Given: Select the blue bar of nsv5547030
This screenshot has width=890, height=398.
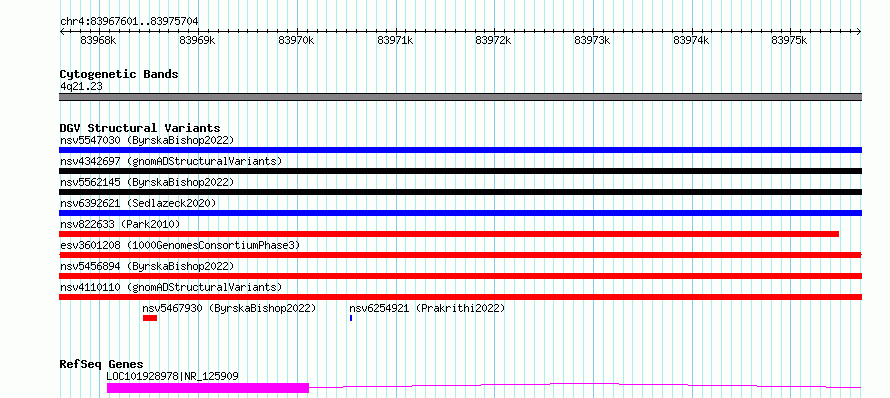Looking at the screenshot, I should tap(460, 150).
